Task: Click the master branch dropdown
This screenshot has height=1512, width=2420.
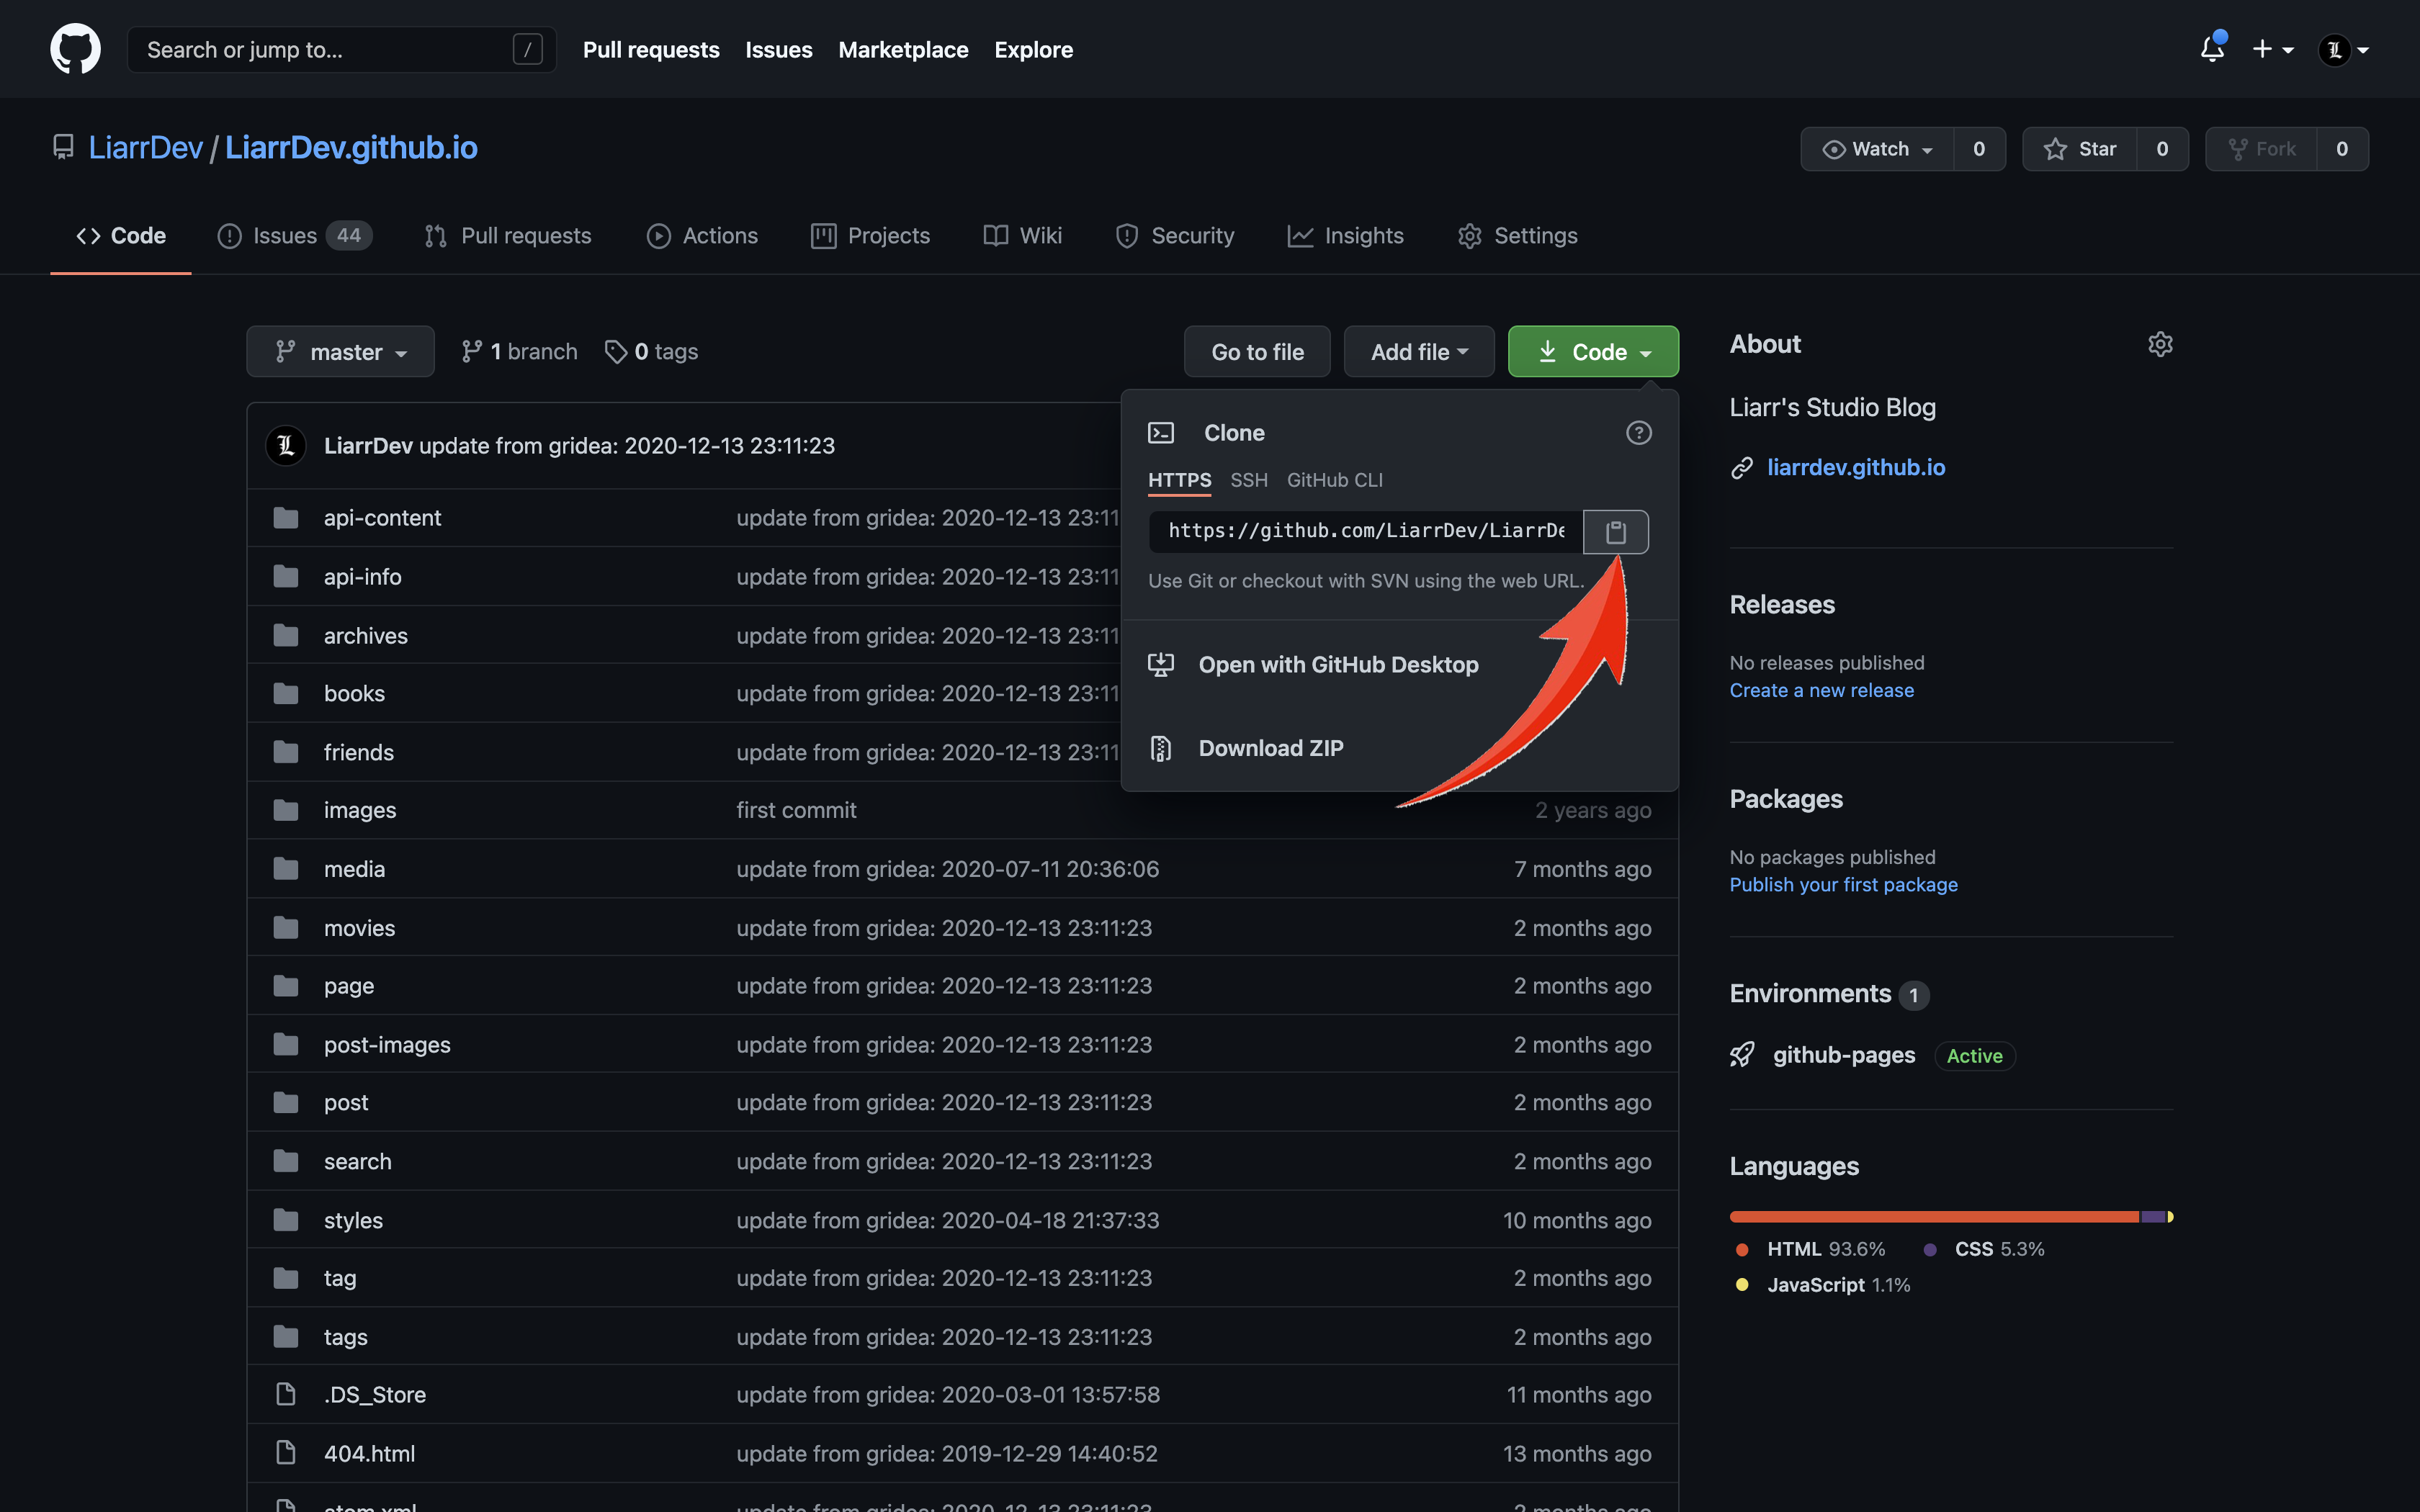Action: point(338,350)
